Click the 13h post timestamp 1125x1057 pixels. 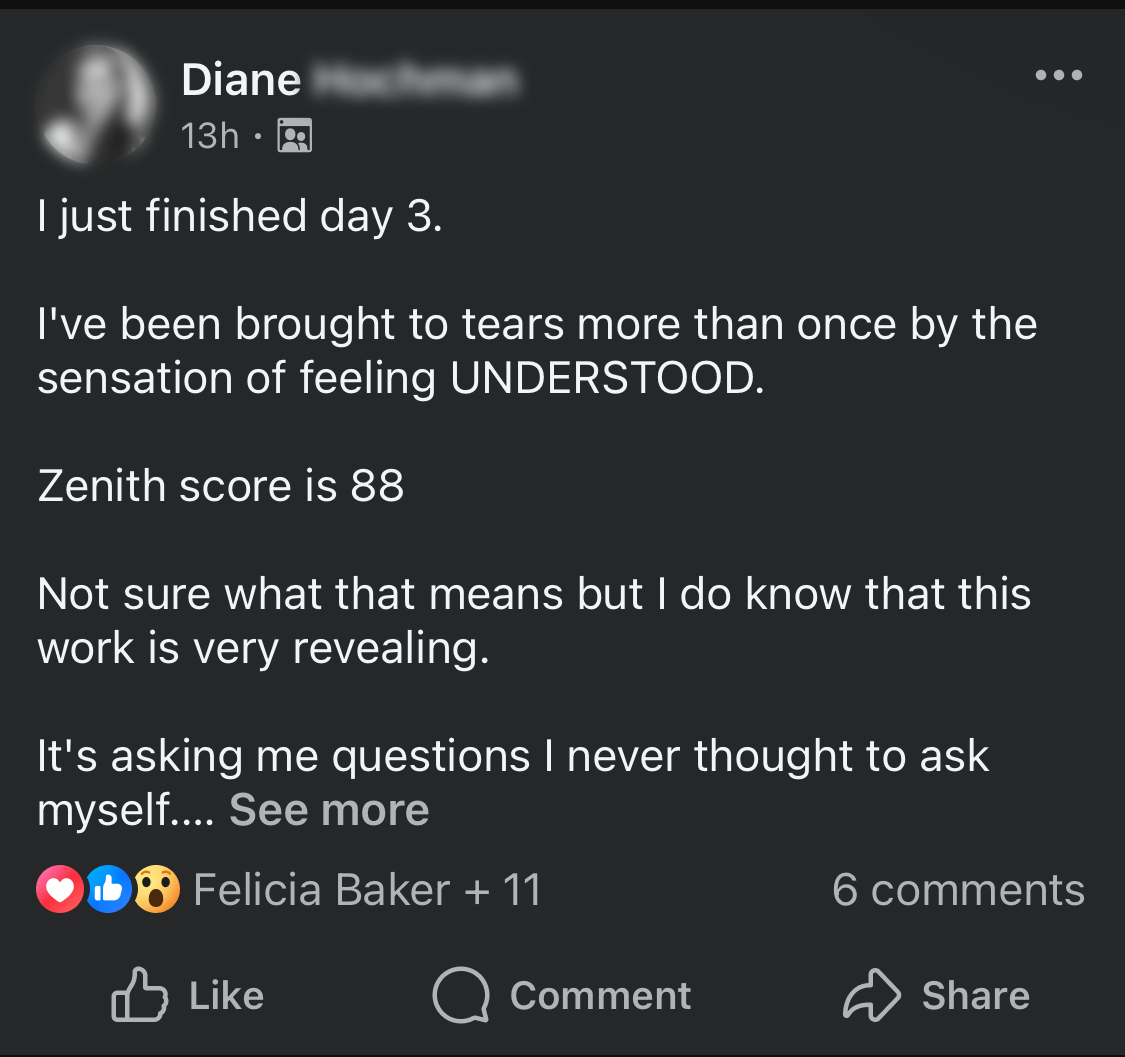click(x=210, y=135)
